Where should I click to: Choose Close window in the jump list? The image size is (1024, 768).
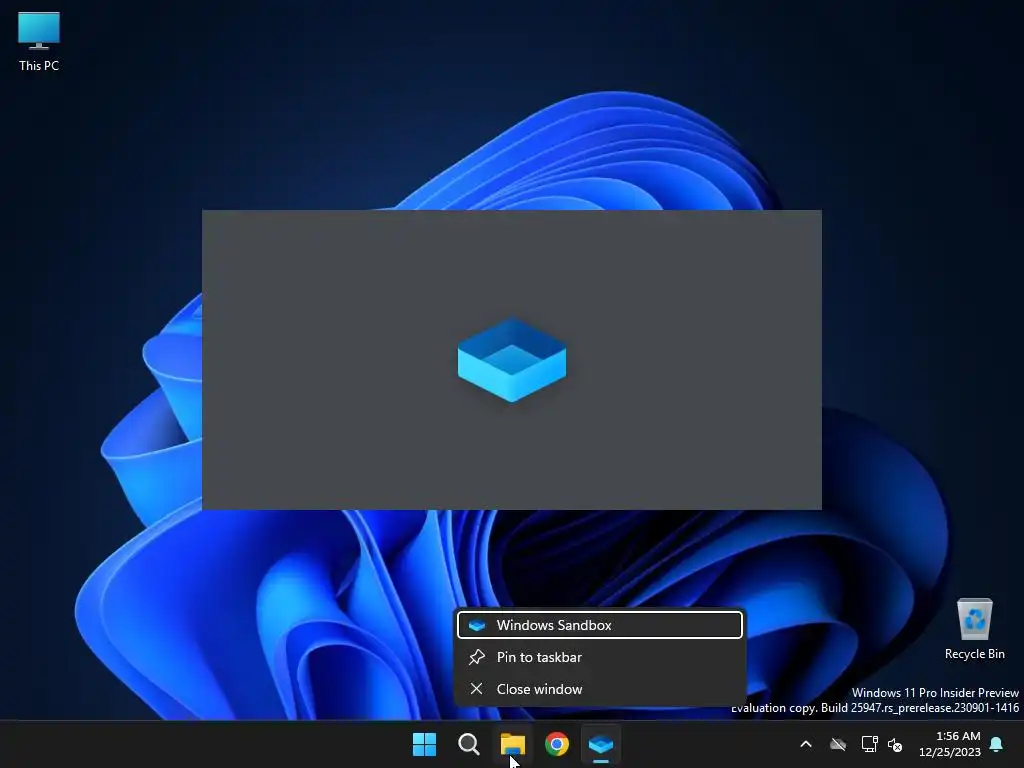[600, 689]
